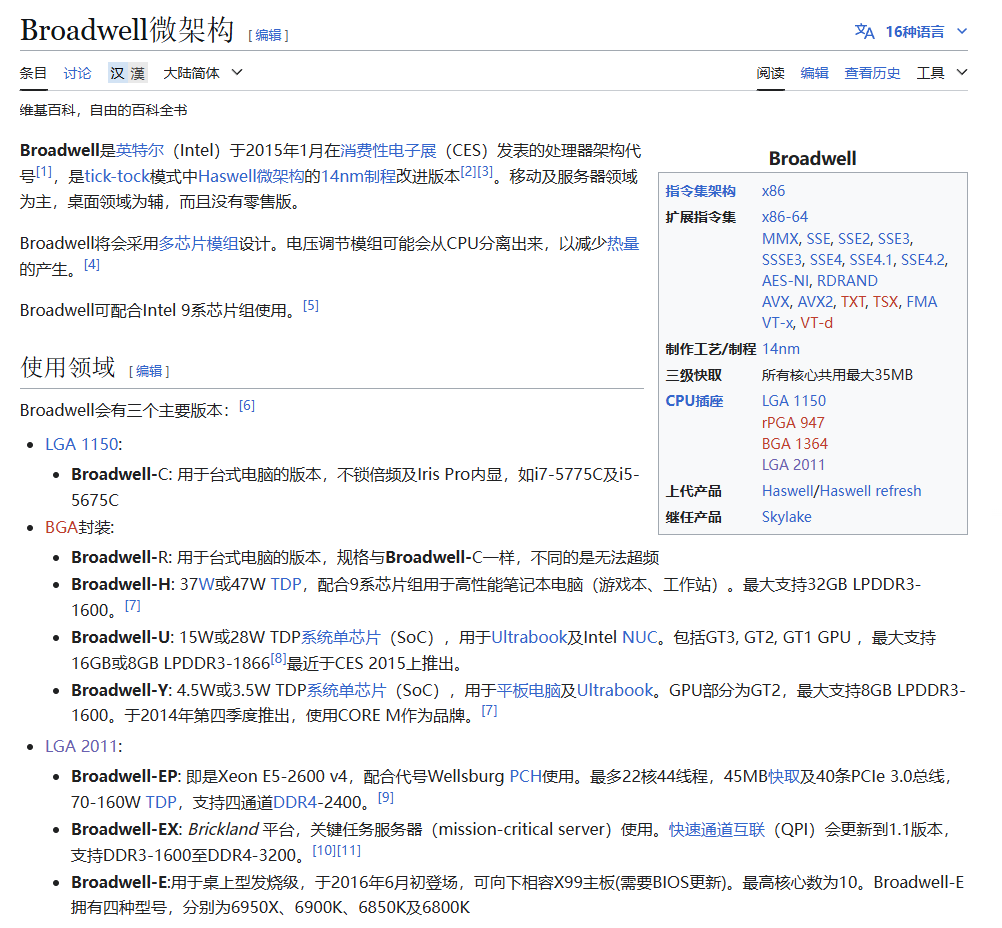Open 指令集架构 infobox label link

pos(700,191)
